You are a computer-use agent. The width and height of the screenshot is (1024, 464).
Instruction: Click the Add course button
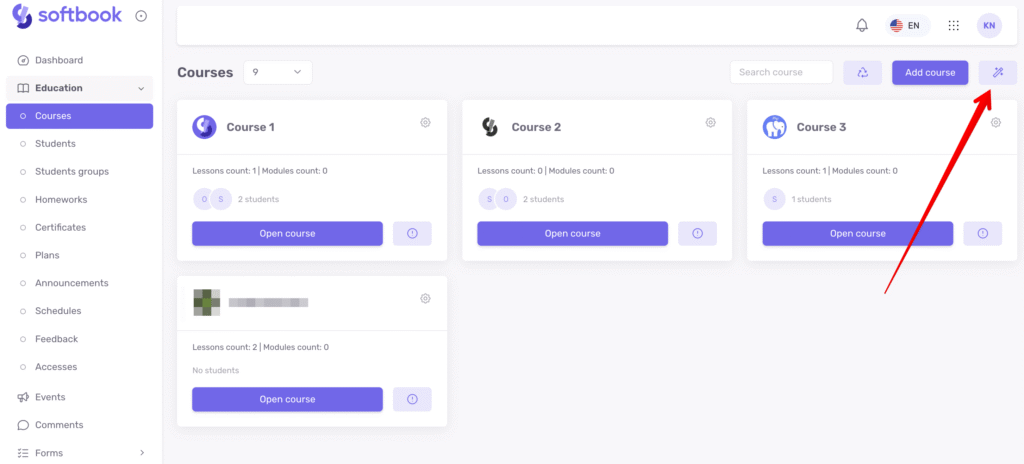(930, 73)
